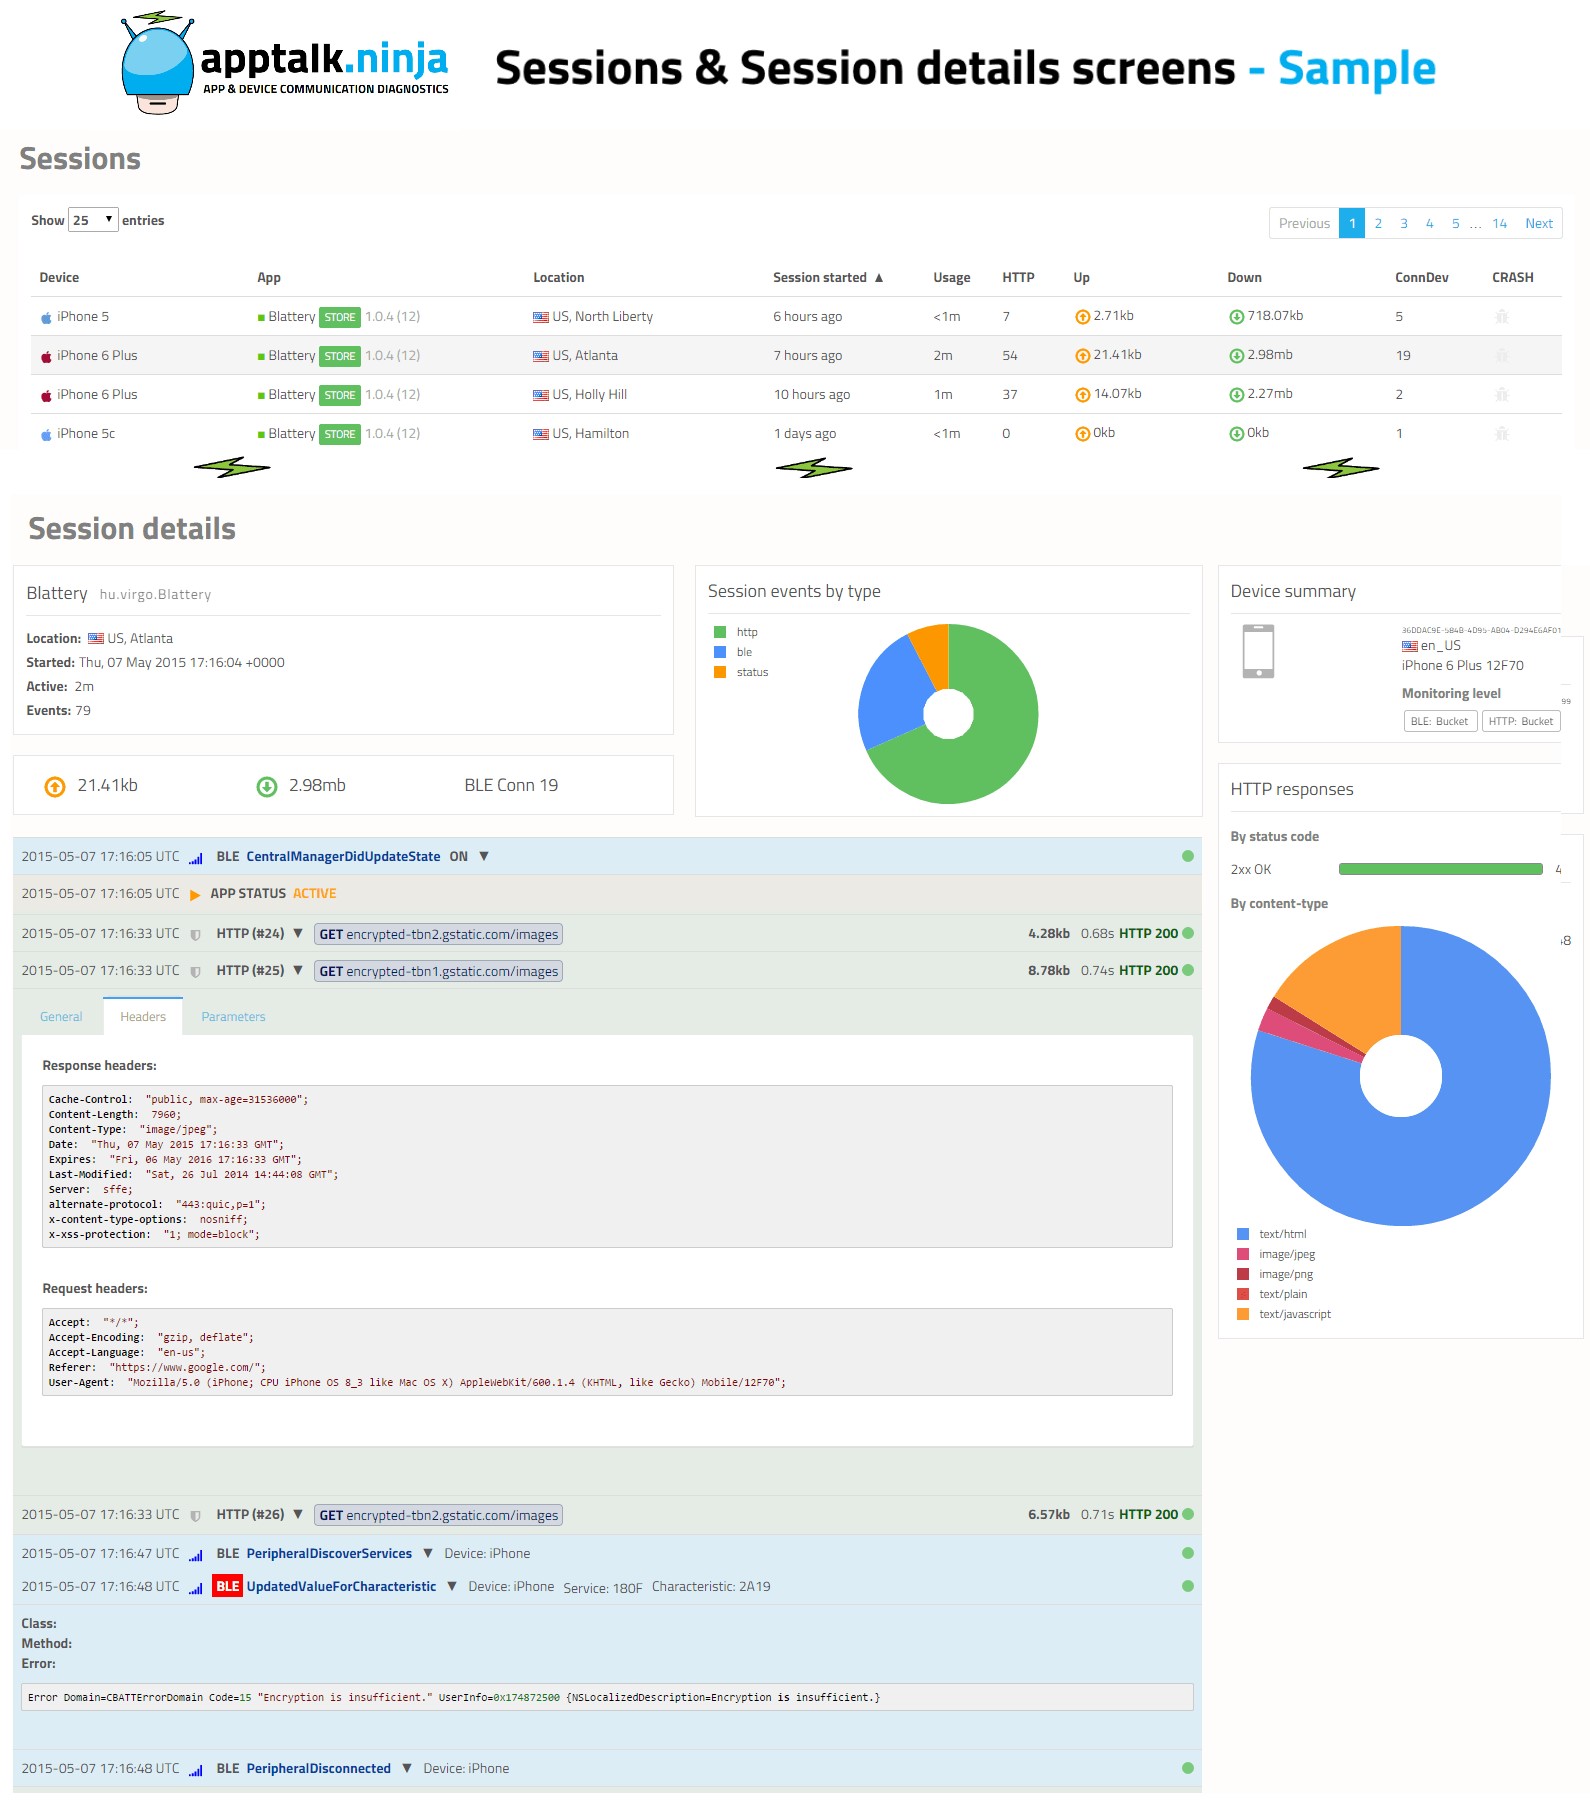1590x1800 pixels.
Task: Go to pagination page 5
Action: click(1456, 223)
